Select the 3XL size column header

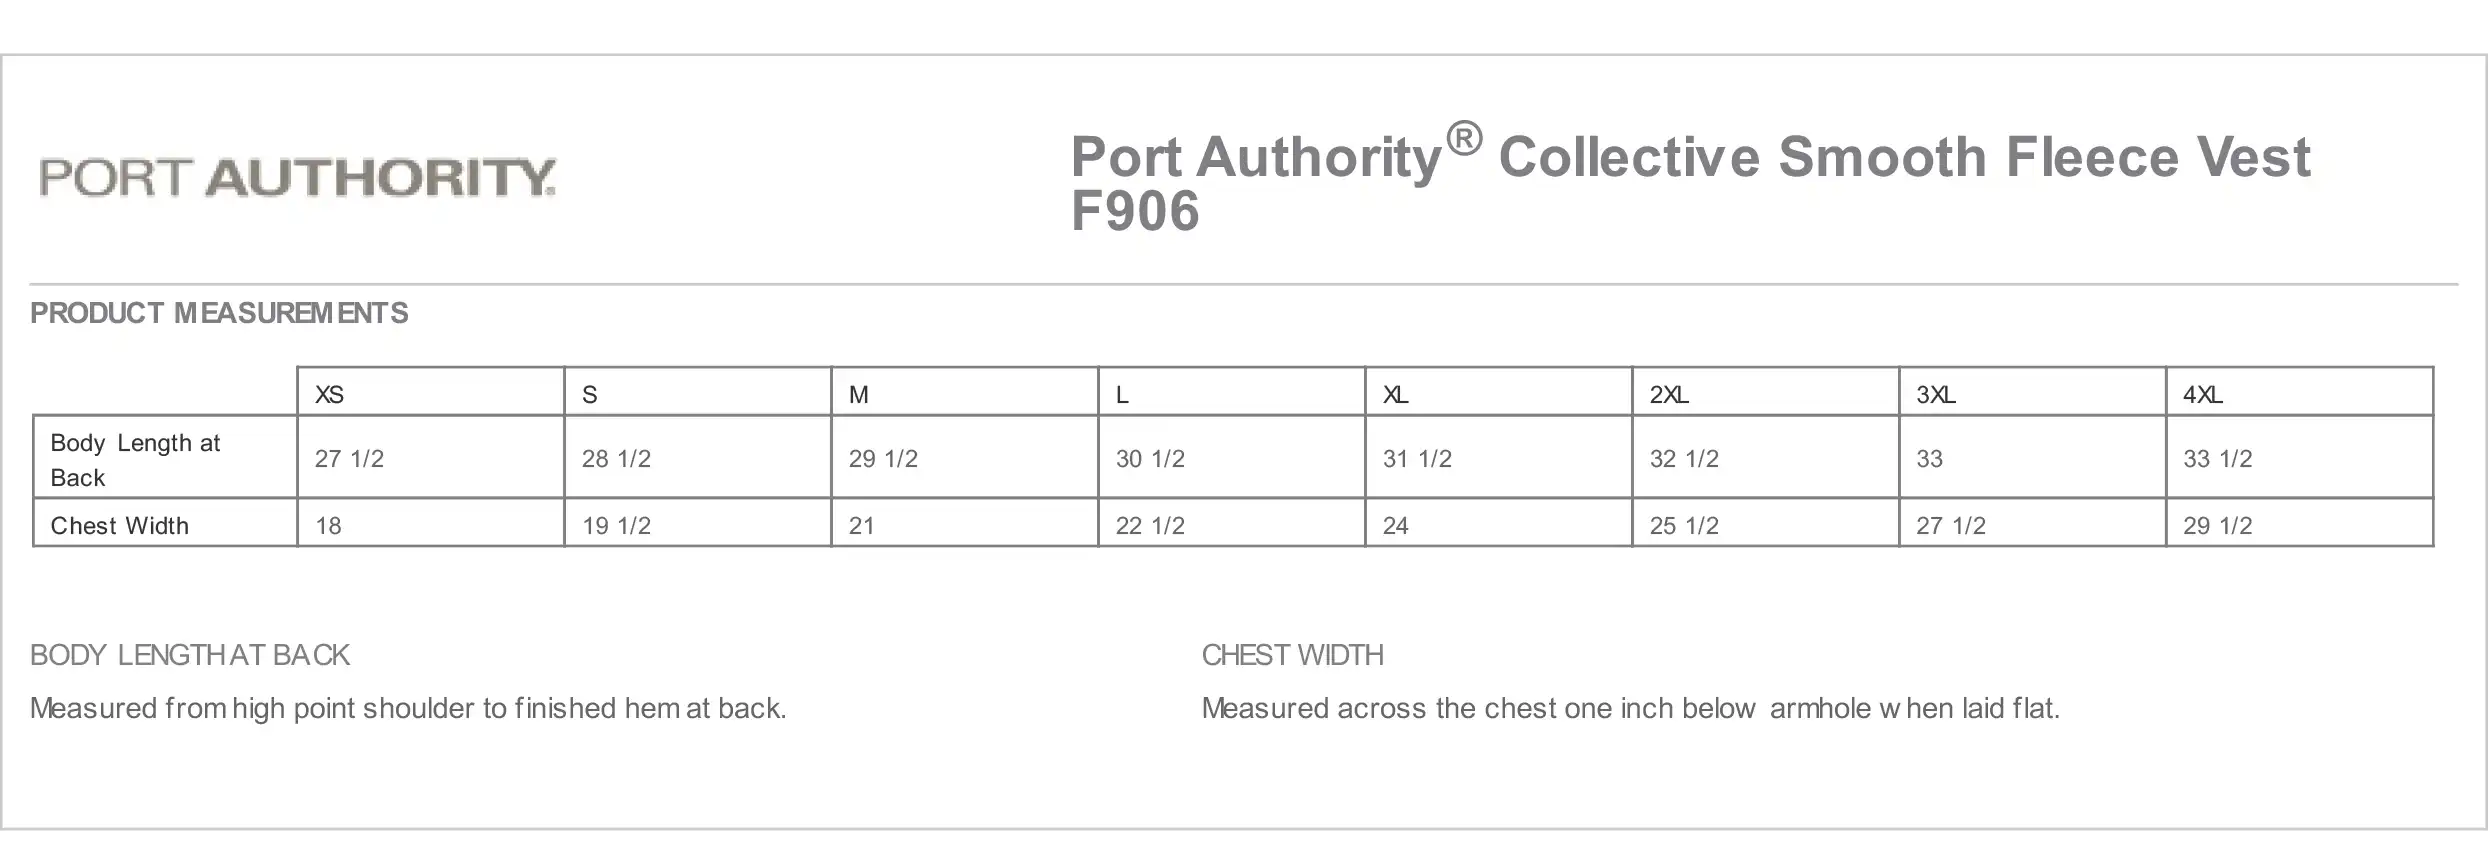coord(2033,392)
